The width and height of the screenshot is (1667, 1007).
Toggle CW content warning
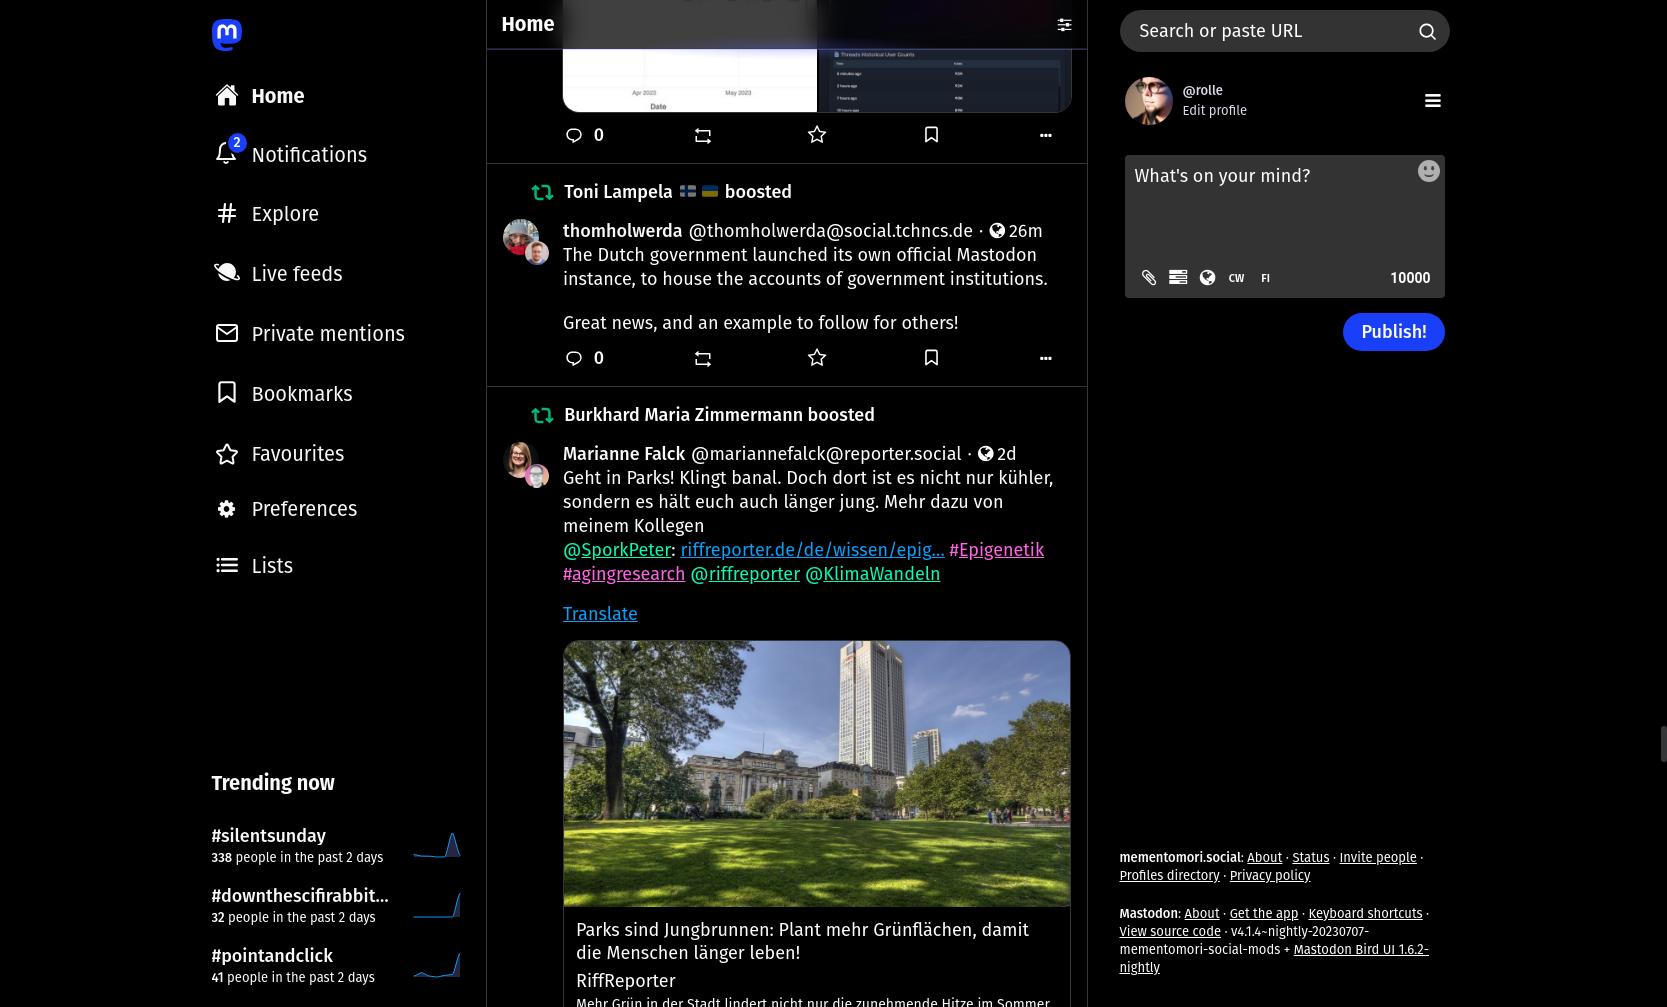(x=1236, y=278)
